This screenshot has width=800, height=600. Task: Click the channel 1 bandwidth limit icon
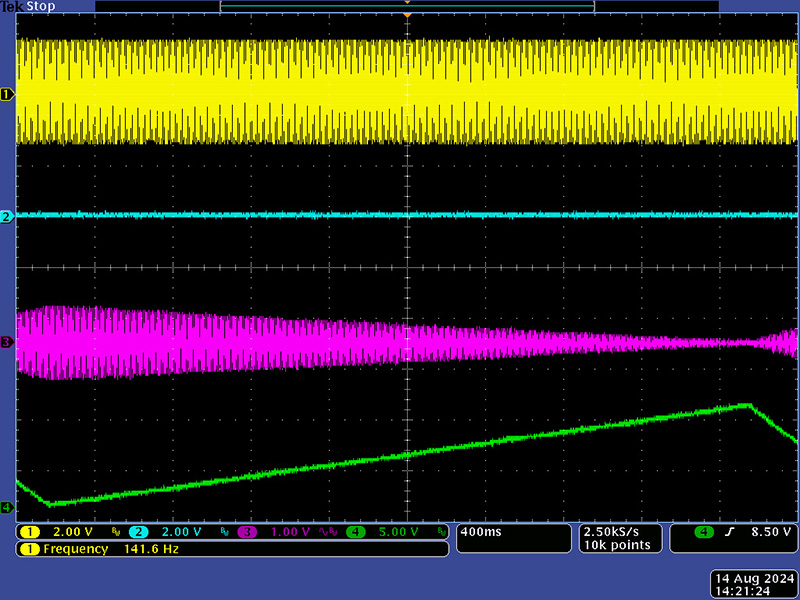(x=116, y=532)
